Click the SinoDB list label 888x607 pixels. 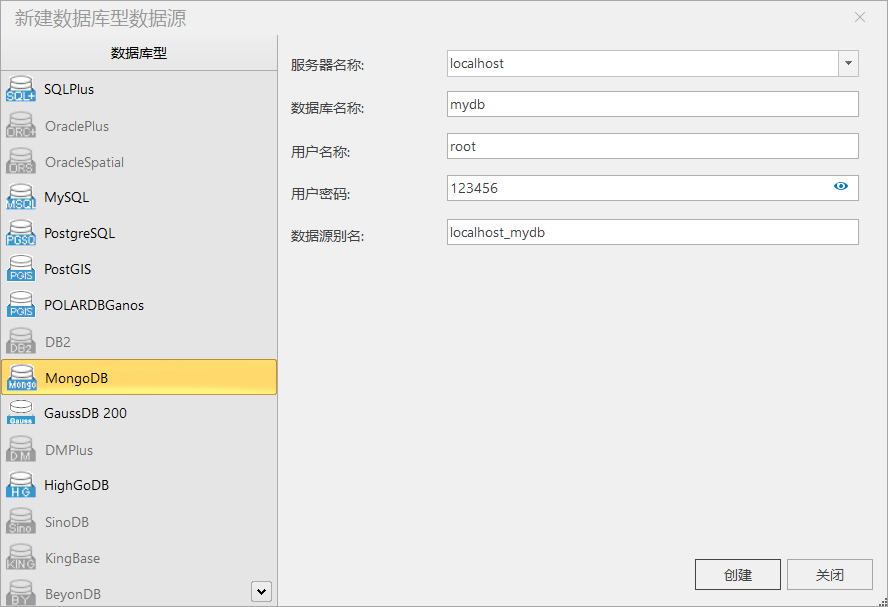click(x=67, y=522)
